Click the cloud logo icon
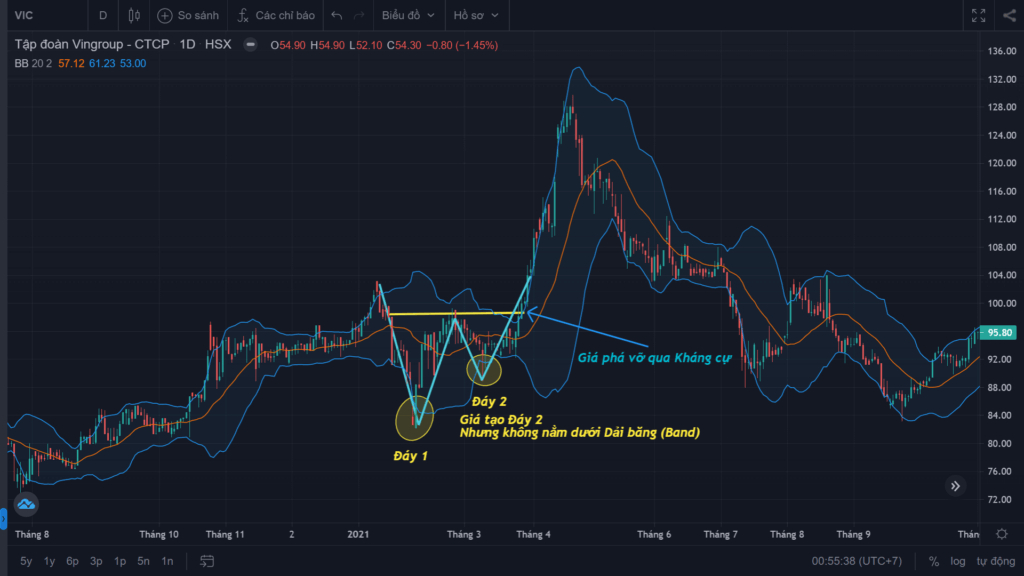 26,504
